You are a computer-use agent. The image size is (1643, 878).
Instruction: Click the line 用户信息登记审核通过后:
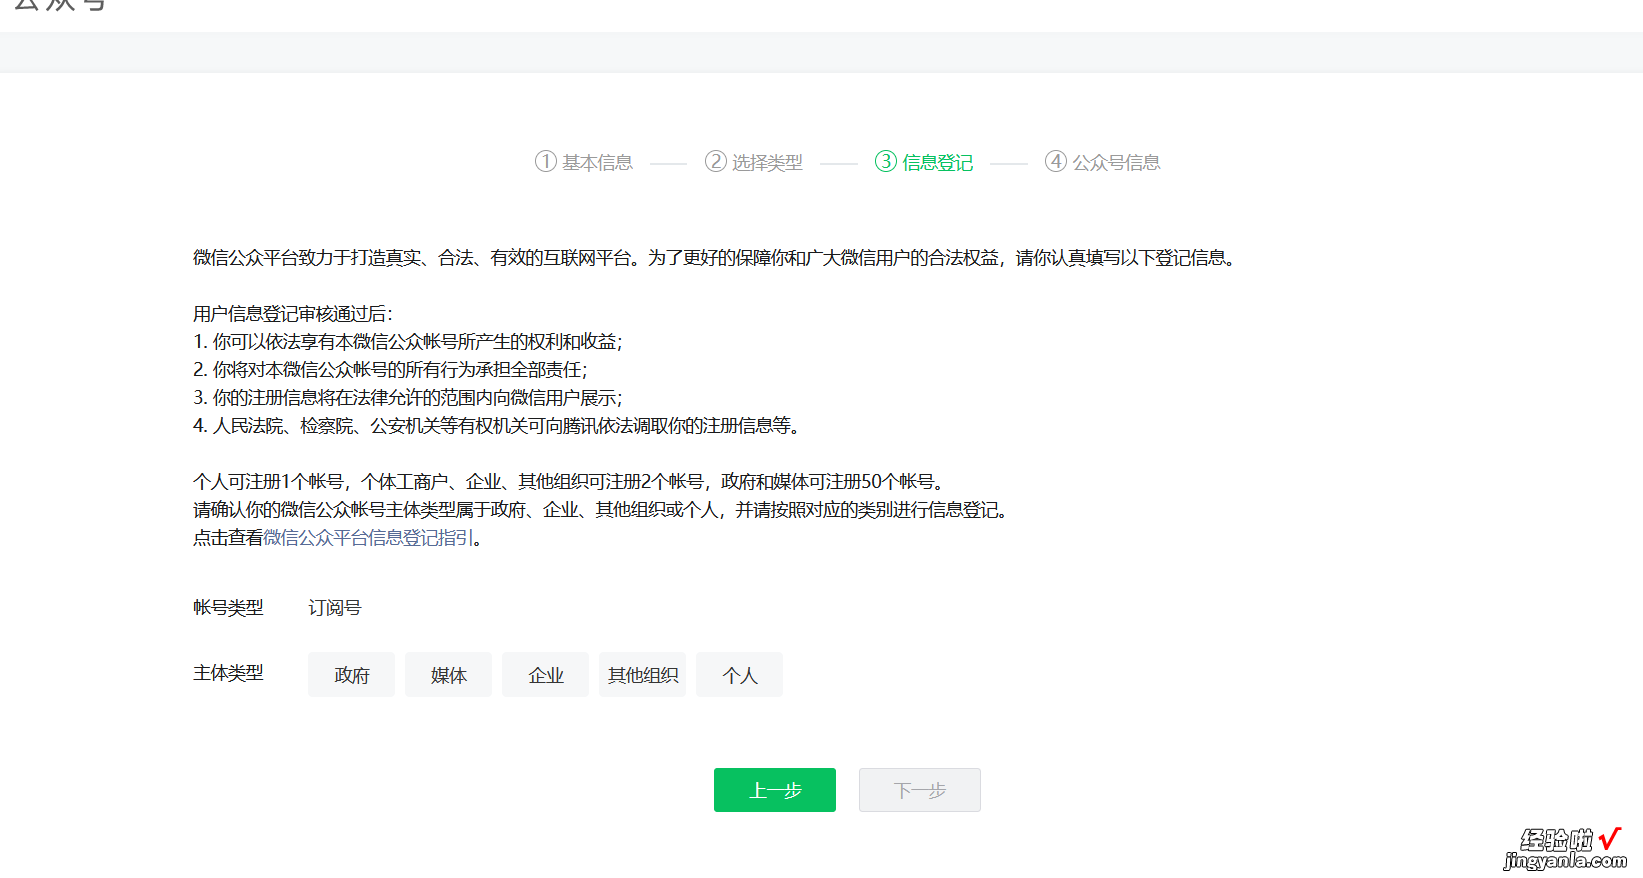point(293,314)
